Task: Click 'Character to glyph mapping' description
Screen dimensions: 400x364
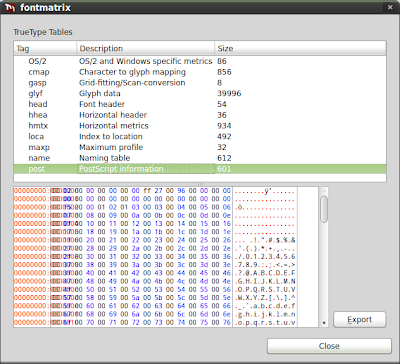Action: pyautogui.click(x=132, y=72)
